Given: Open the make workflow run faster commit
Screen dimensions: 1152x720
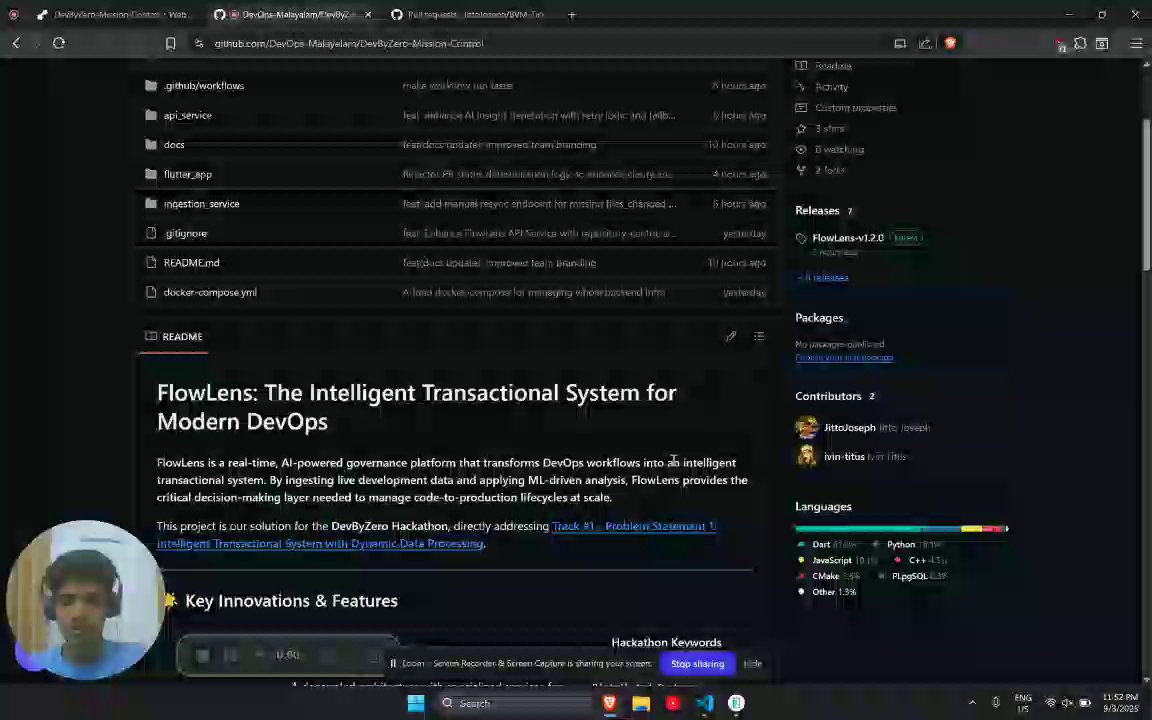Looking at the screenshot, I should [x=457, y=86].
